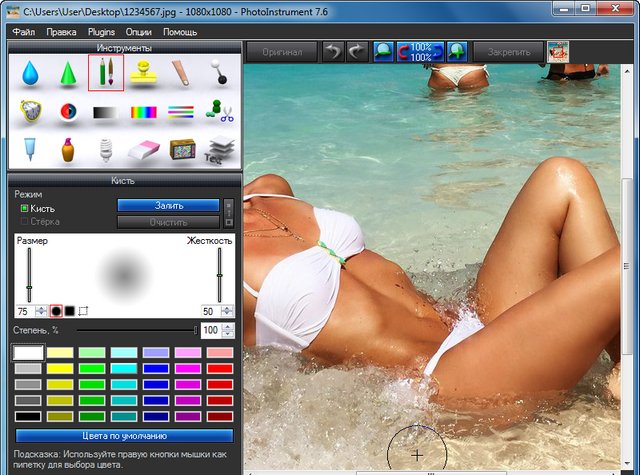640x475 pixels.
Task: Click the Залить button
Action: coord(167,205)
